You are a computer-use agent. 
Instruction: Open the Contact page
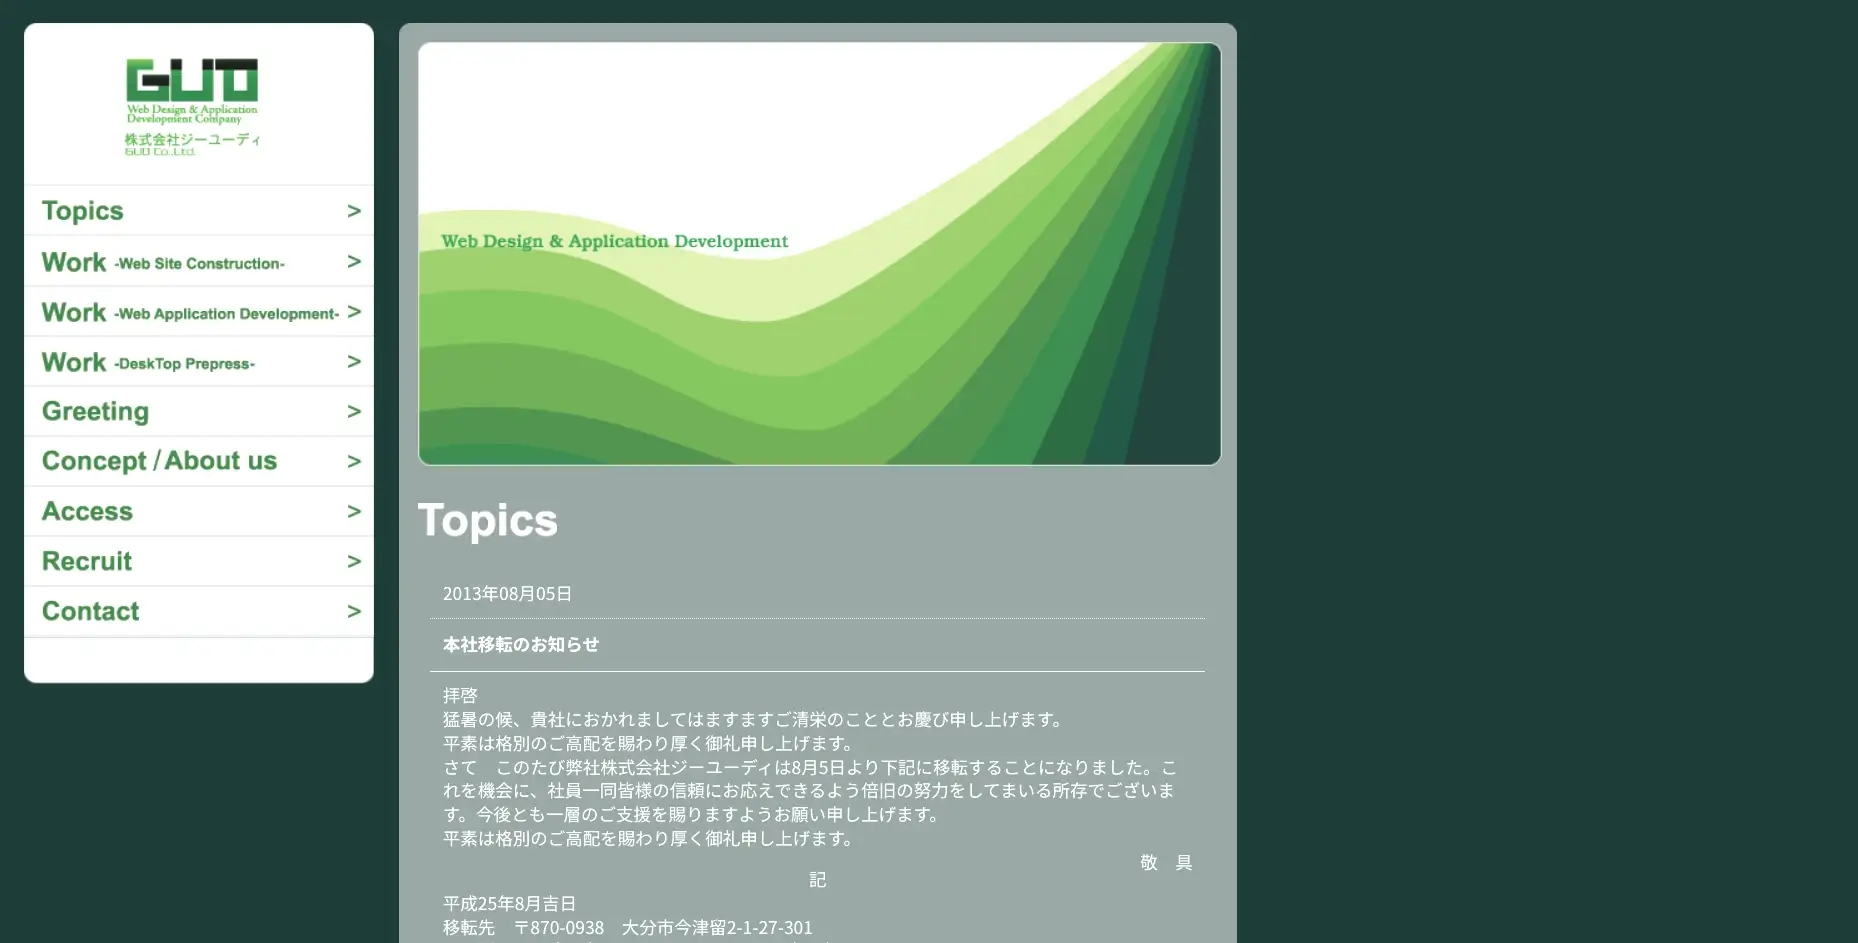pyautogui.click(x=90, y=611)
